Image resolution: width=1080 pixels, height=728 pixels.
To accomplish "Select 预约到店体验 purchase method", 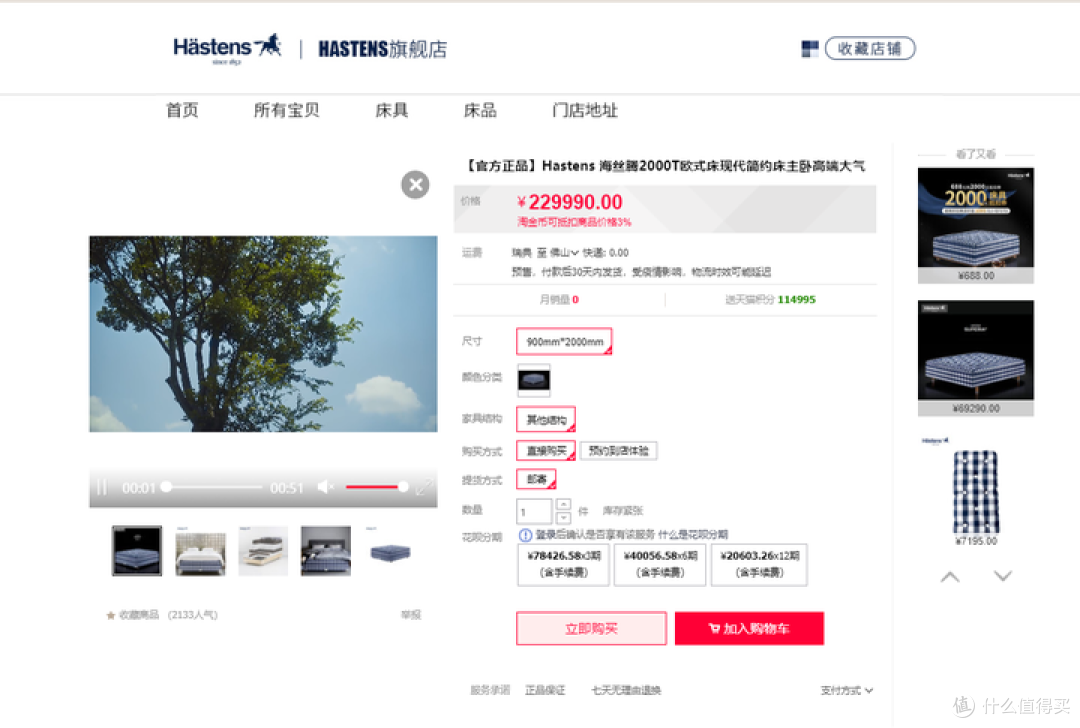I will tap(619, 451).
